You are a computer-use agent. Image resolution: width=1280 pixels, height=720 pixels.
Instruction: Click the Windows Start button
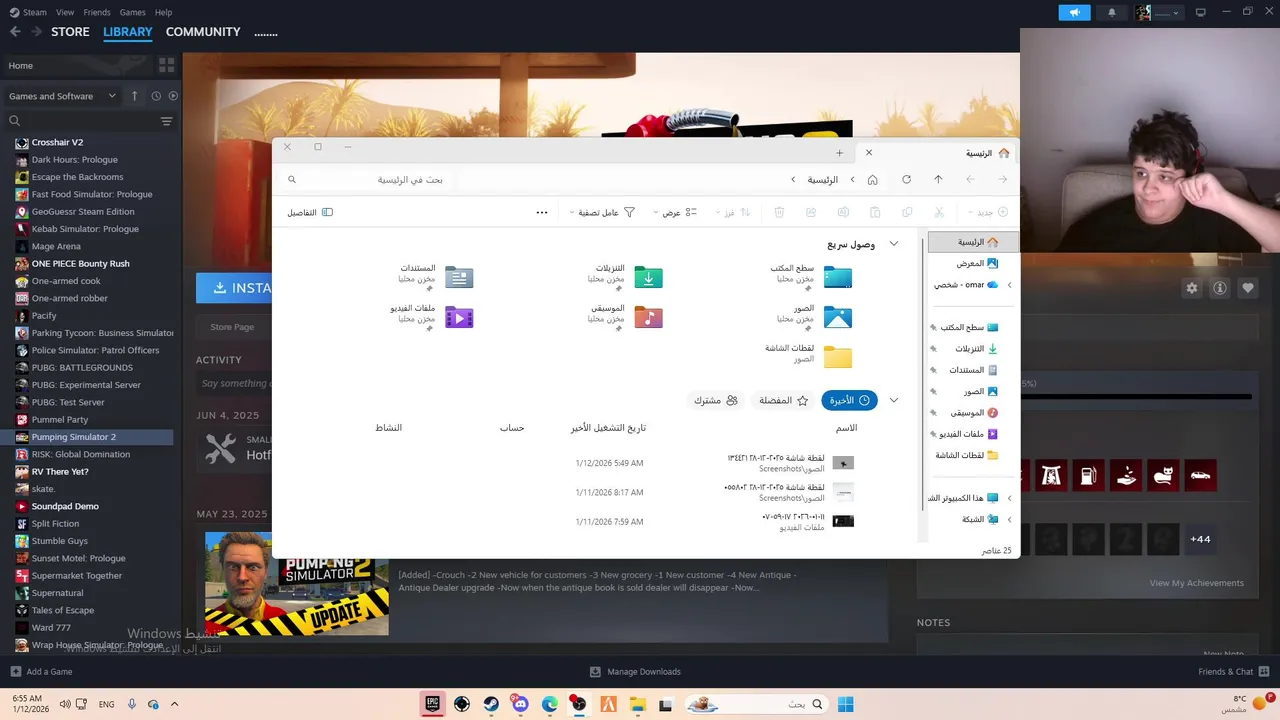coord(845,703)
